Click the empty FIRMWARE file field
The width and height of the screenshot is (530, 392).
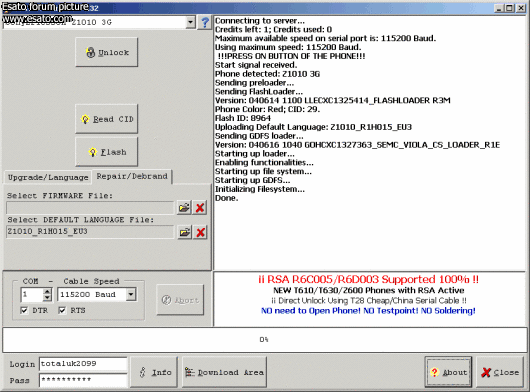[x=90, y=207]
